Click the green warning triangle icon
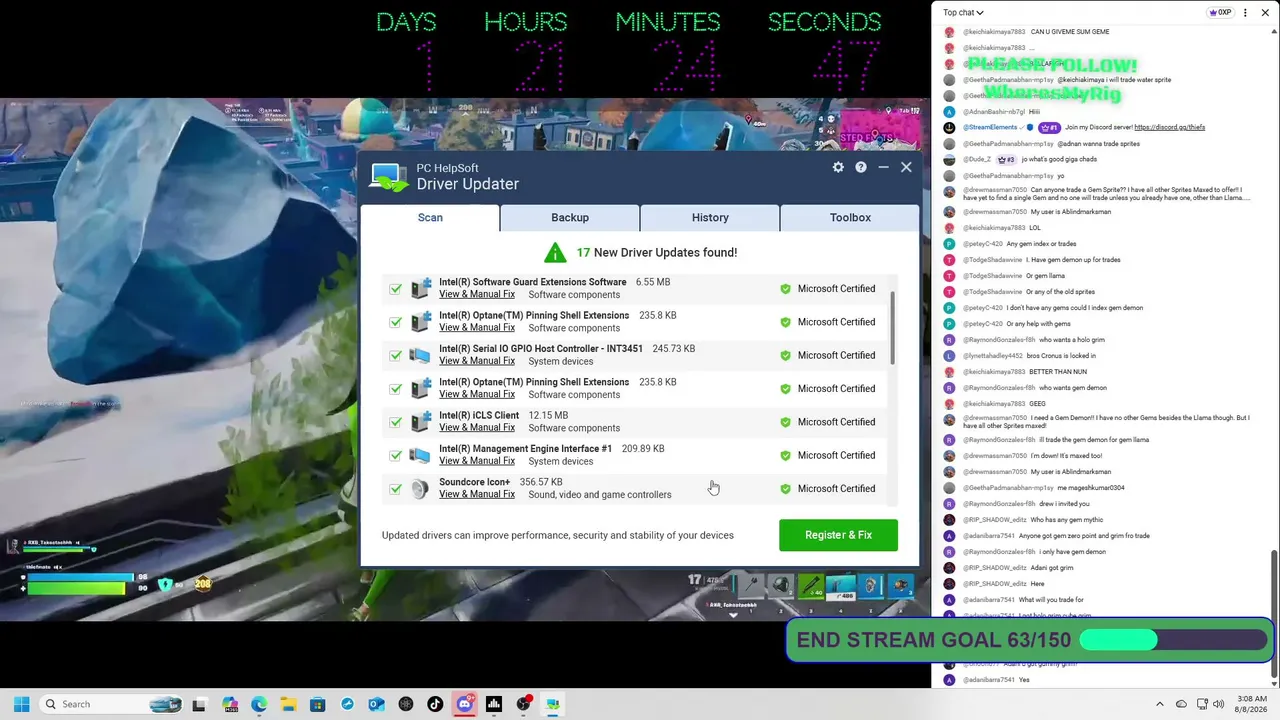Image resolution: width=1280 pixels, height=720 pixels. (555, 252)
